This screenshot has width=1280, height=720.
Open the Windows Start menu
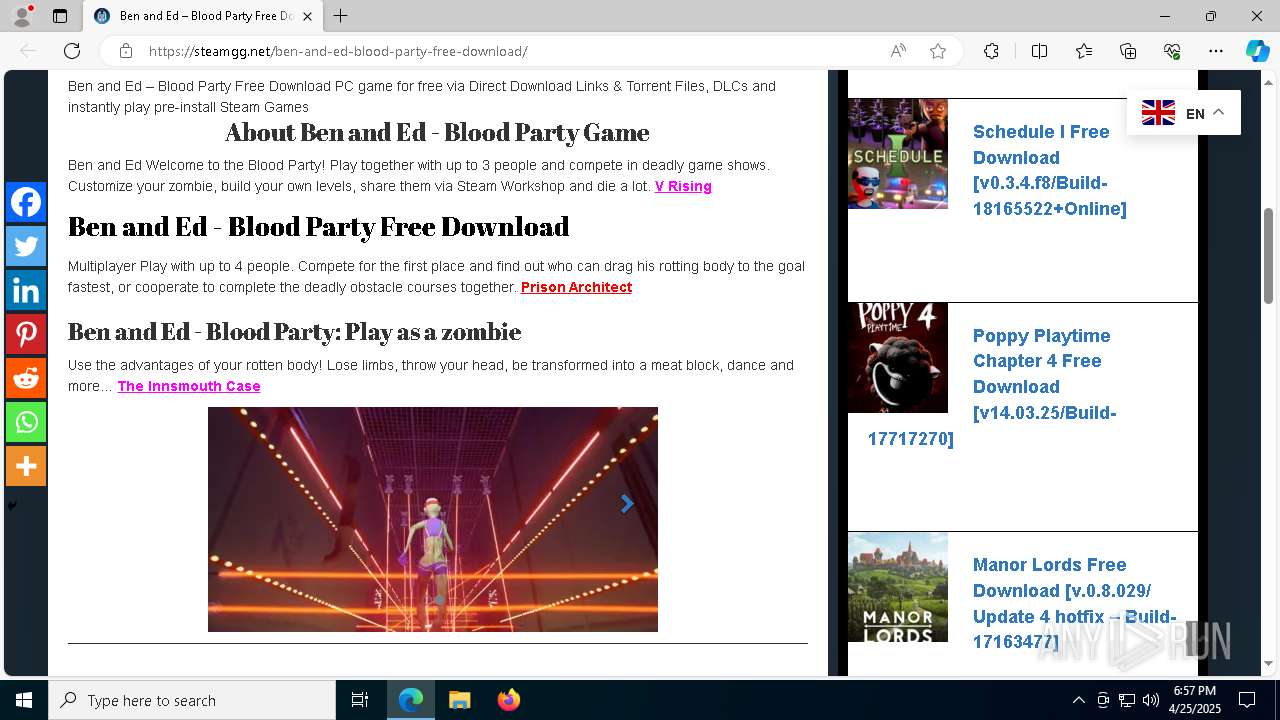pos(24,700)
